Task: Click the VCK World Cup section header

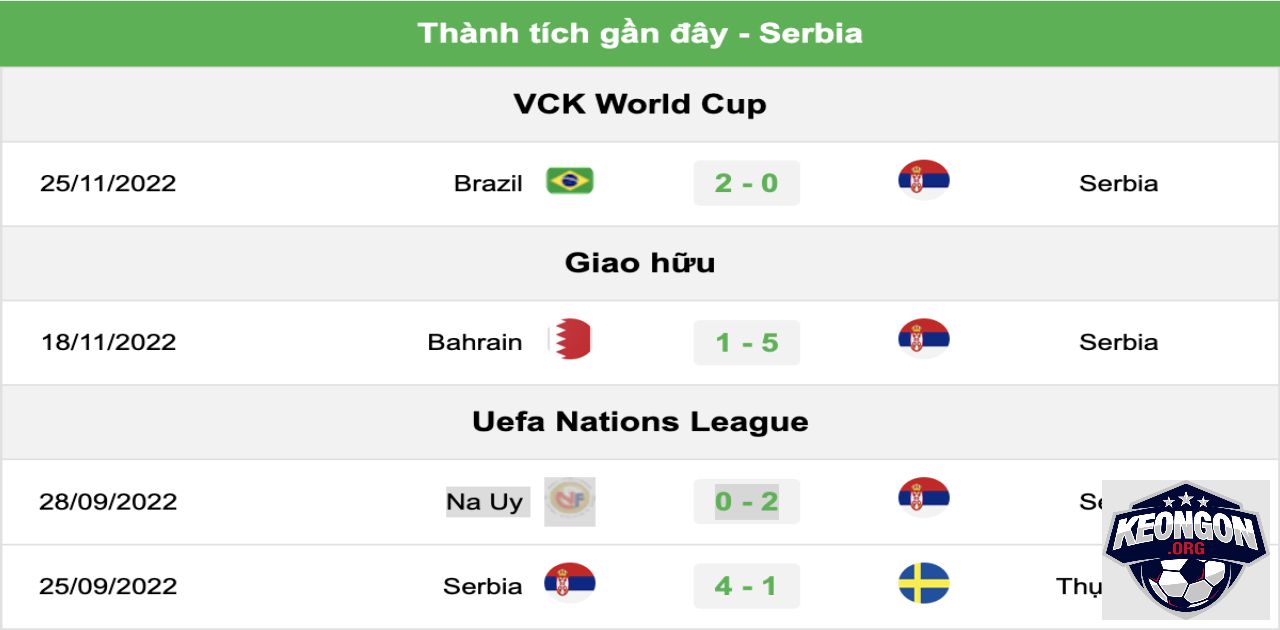Action: pyautogui.click(x=640, y=104)
